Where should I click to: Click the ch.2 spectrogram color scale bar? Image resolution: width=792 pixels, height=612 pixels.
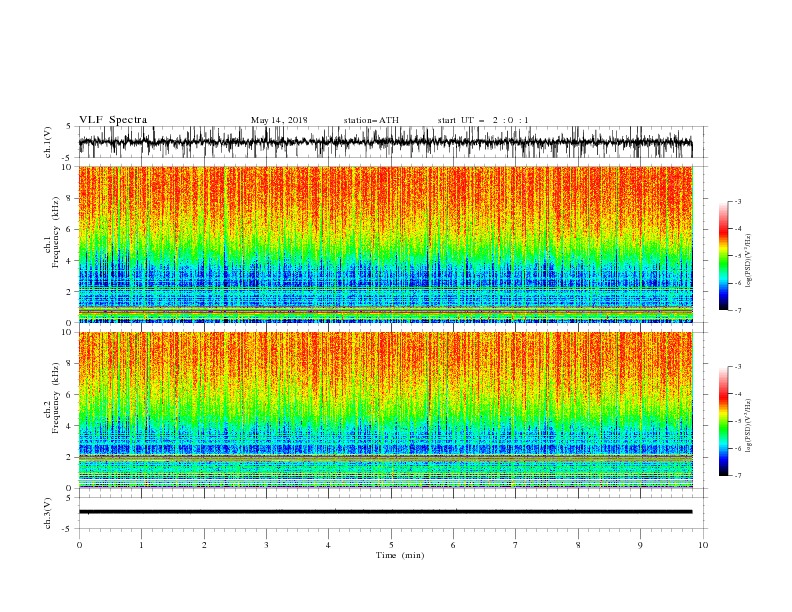[x=723, y=421]
